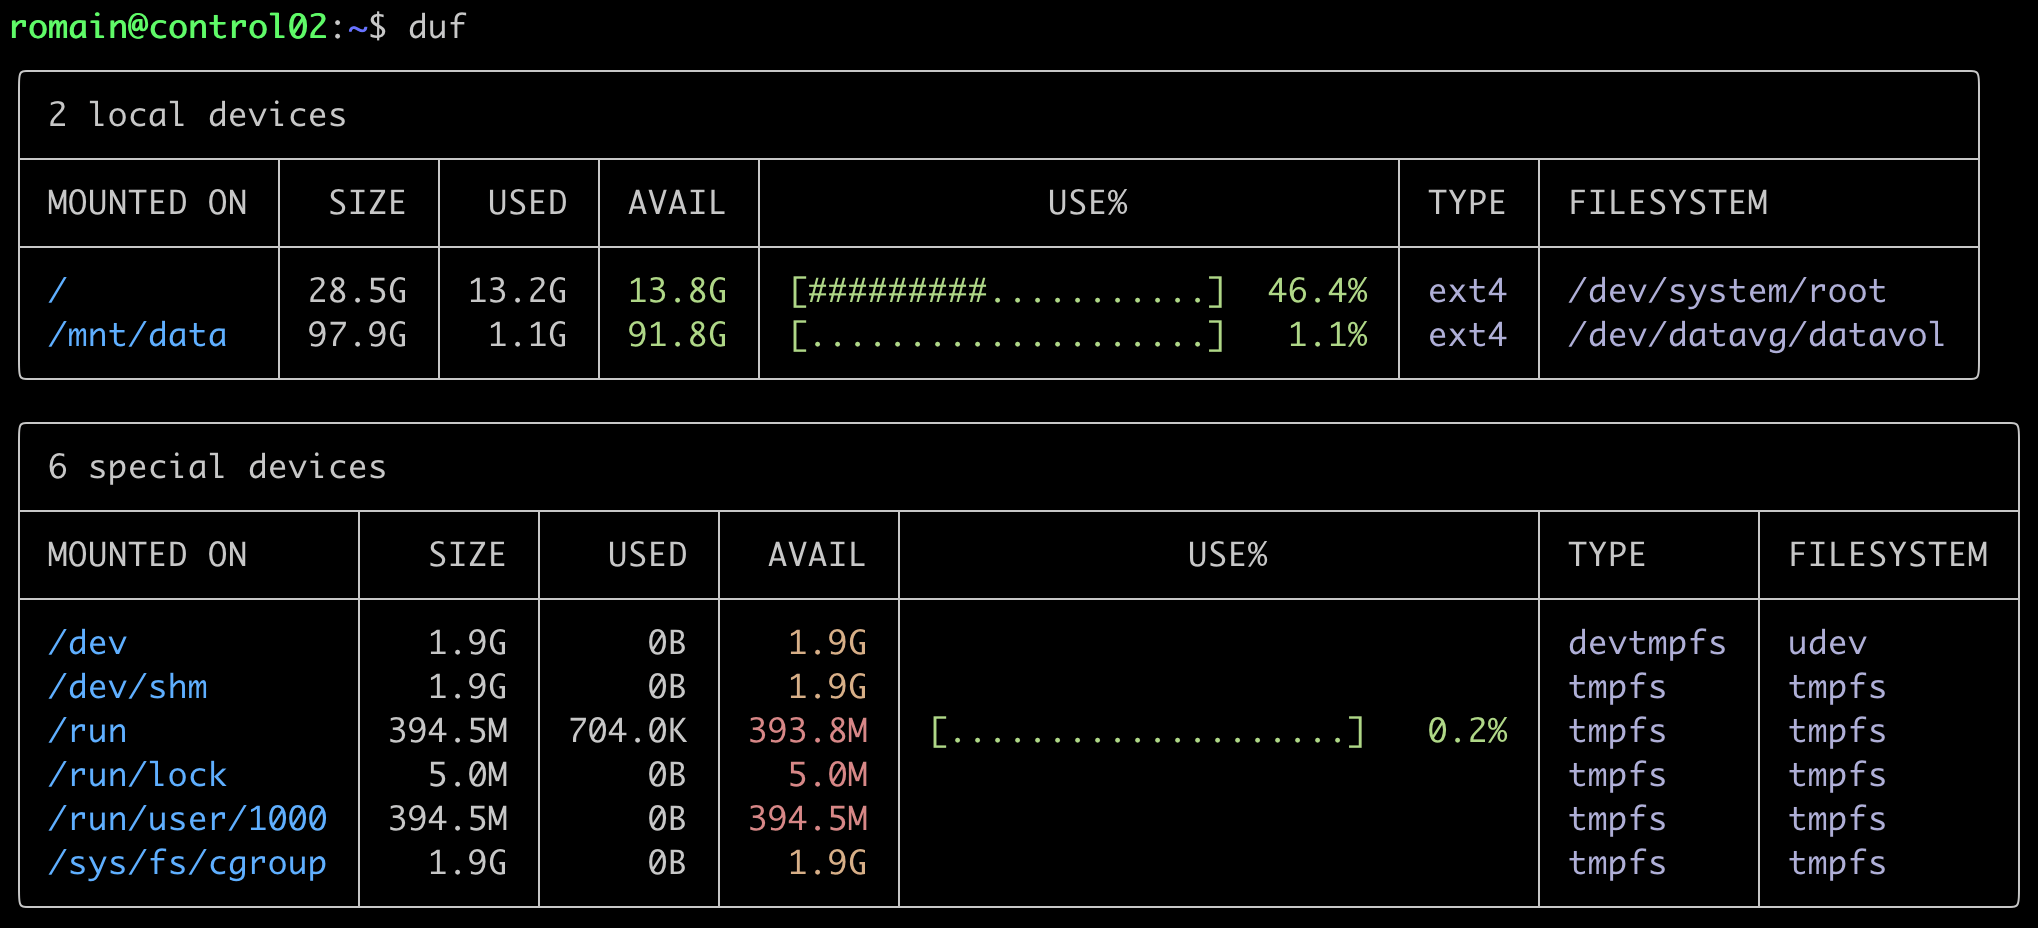Select the "6 special devices" table title
This screenshot has width=2038, height=928.
click(217, 467)
